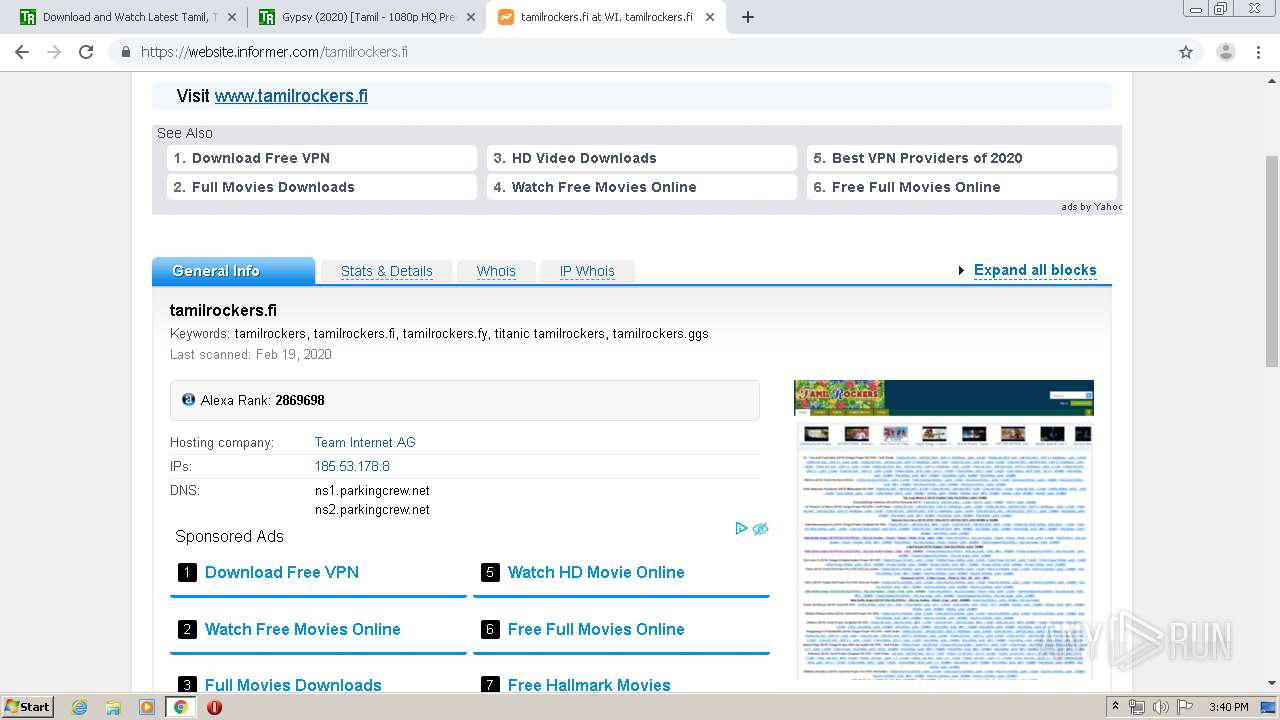Image resolution: width=1280 pixels, height=720 pixels.
Task: Select the Last scanned: Feb 19, 2020 text
Action: [251, 354]
